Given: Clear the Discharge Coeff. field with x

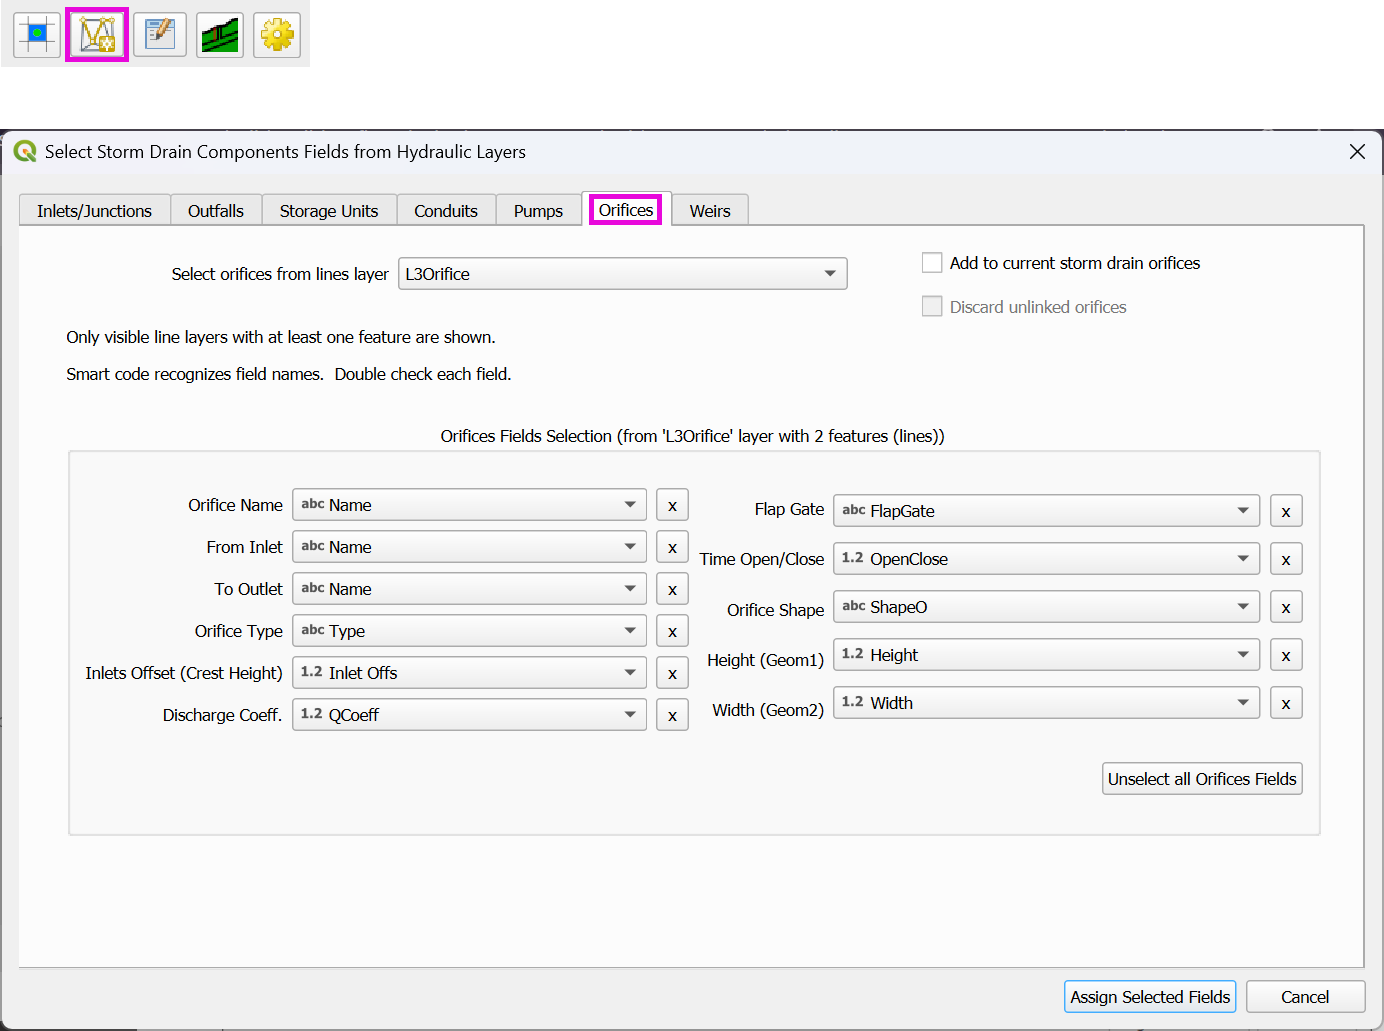Looking at the screenshot, I should 672,716.
